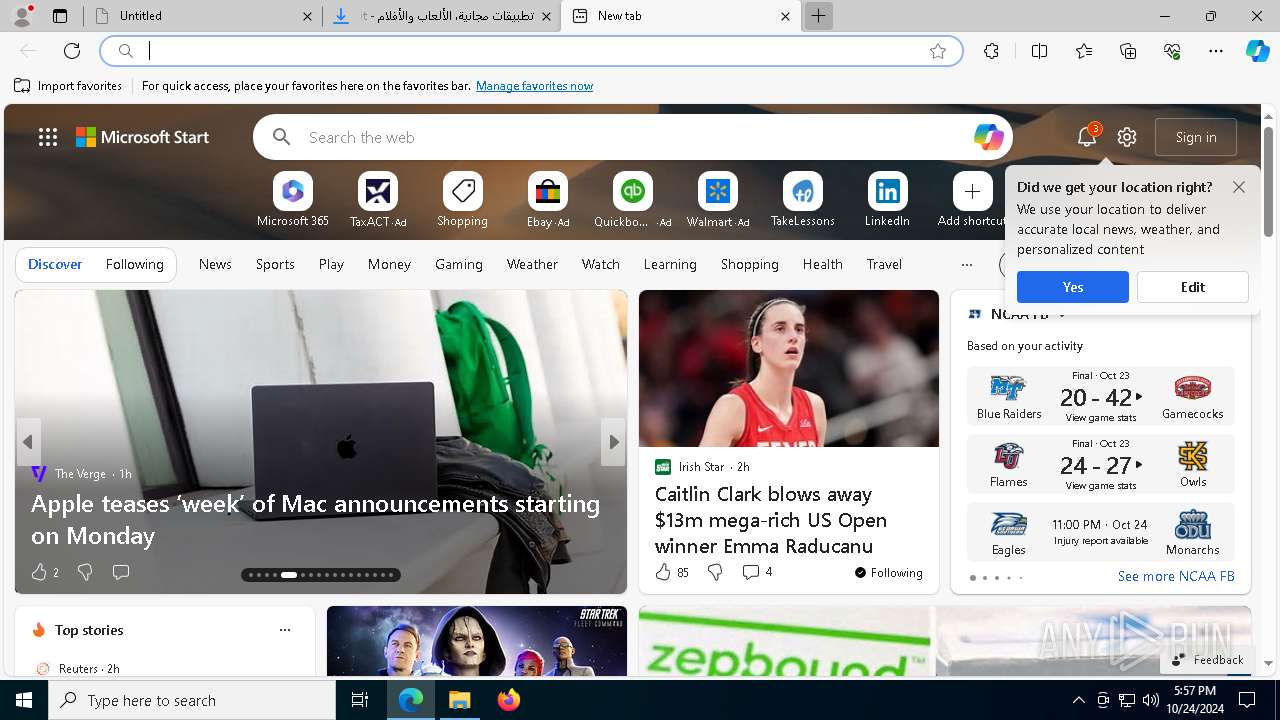This screenshot has width=1280, height=720.
Task: Open the Extensions puzzle icon
Action: click(x=991, y=51)
